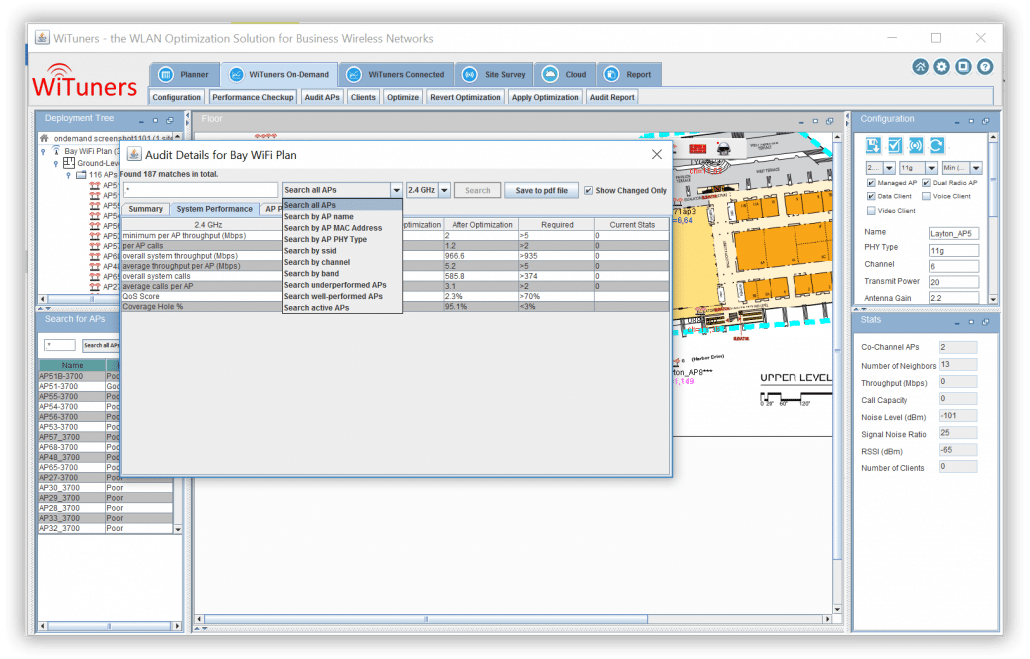The height and width of the screenshot is (659, 1030).
Task: Open the Report module icon
Action: tap(611, 74)
